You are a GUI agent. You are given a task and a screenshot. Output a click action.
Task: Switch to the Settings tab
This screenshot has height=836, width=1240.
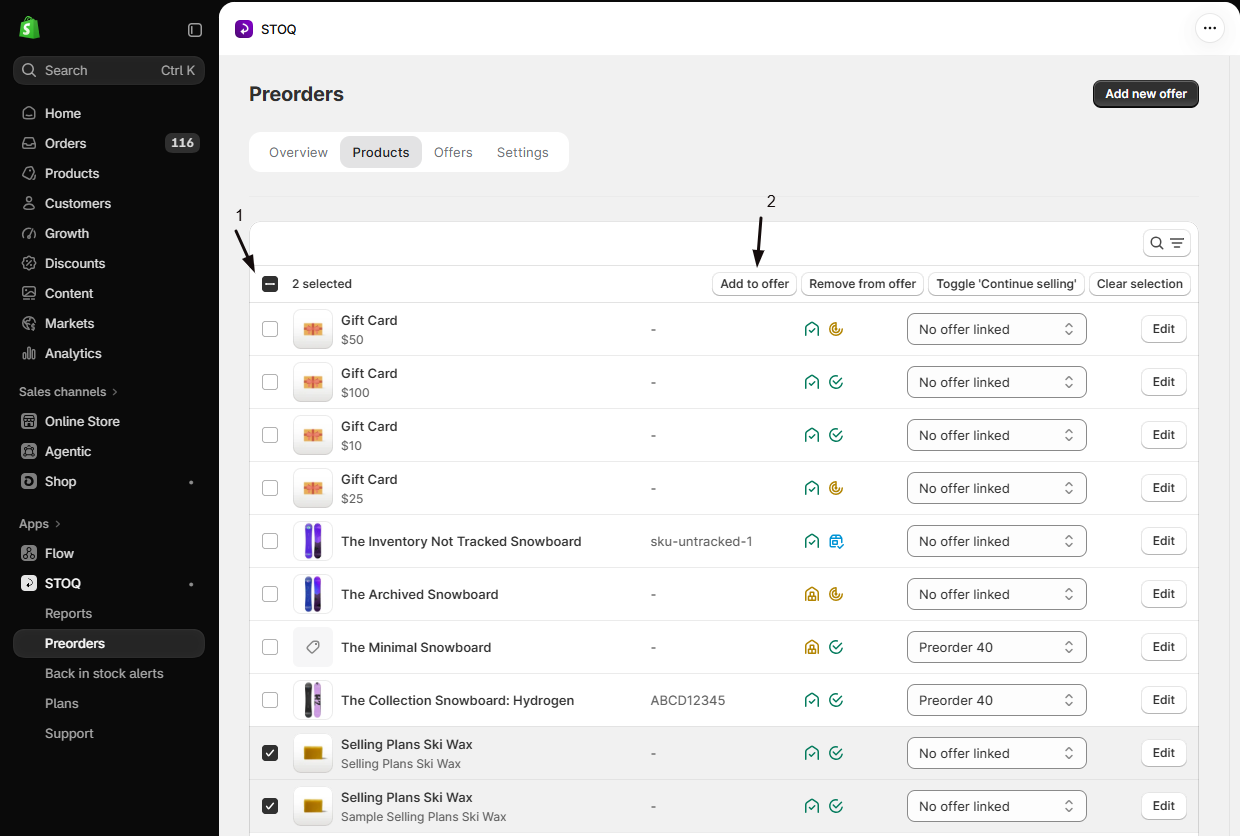click(x=523, y=152)
